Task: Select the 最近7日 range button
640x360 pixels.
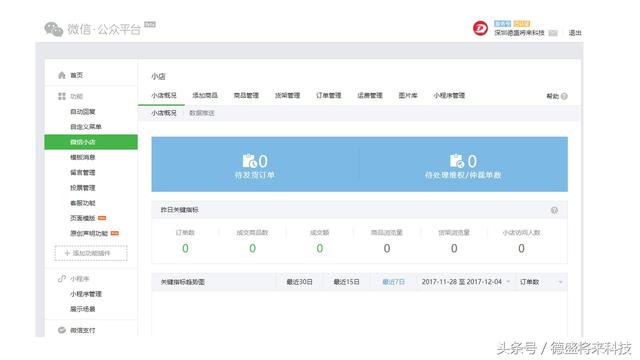Action: 393,282
